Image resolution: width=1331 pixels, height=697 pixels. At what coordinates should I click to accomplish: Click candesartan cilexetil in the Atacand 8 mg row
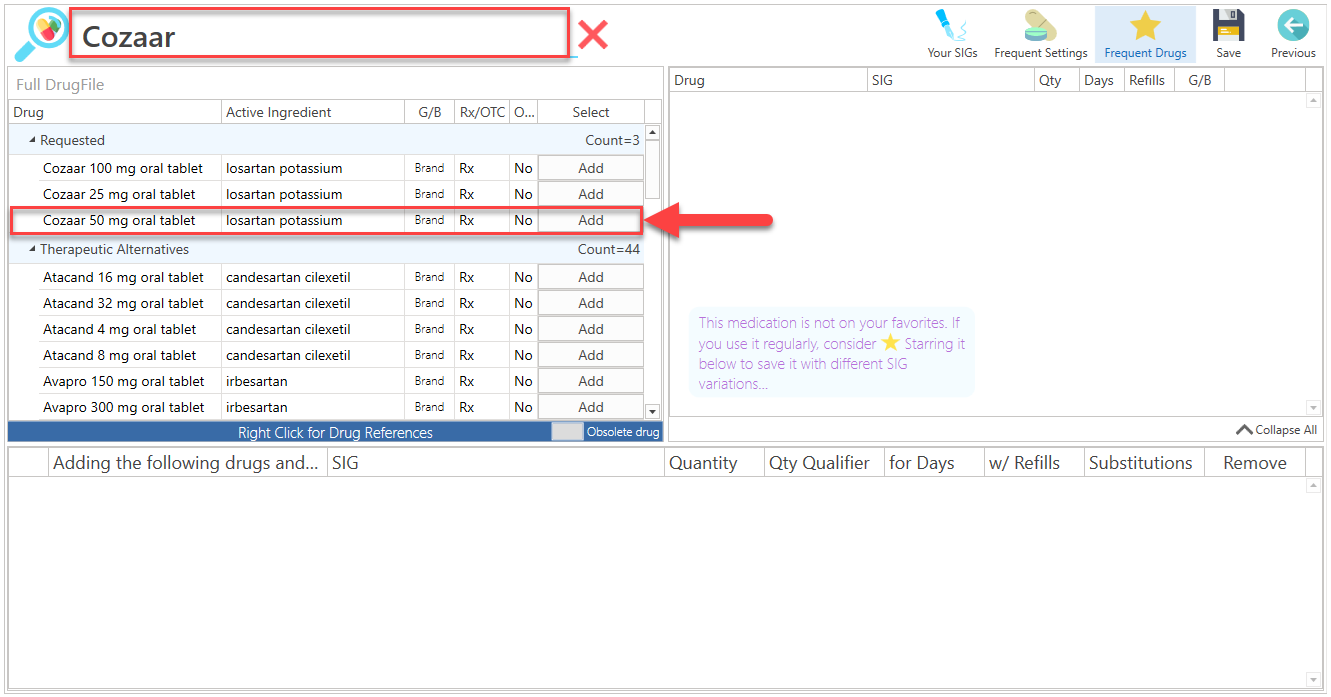(288, 355)
